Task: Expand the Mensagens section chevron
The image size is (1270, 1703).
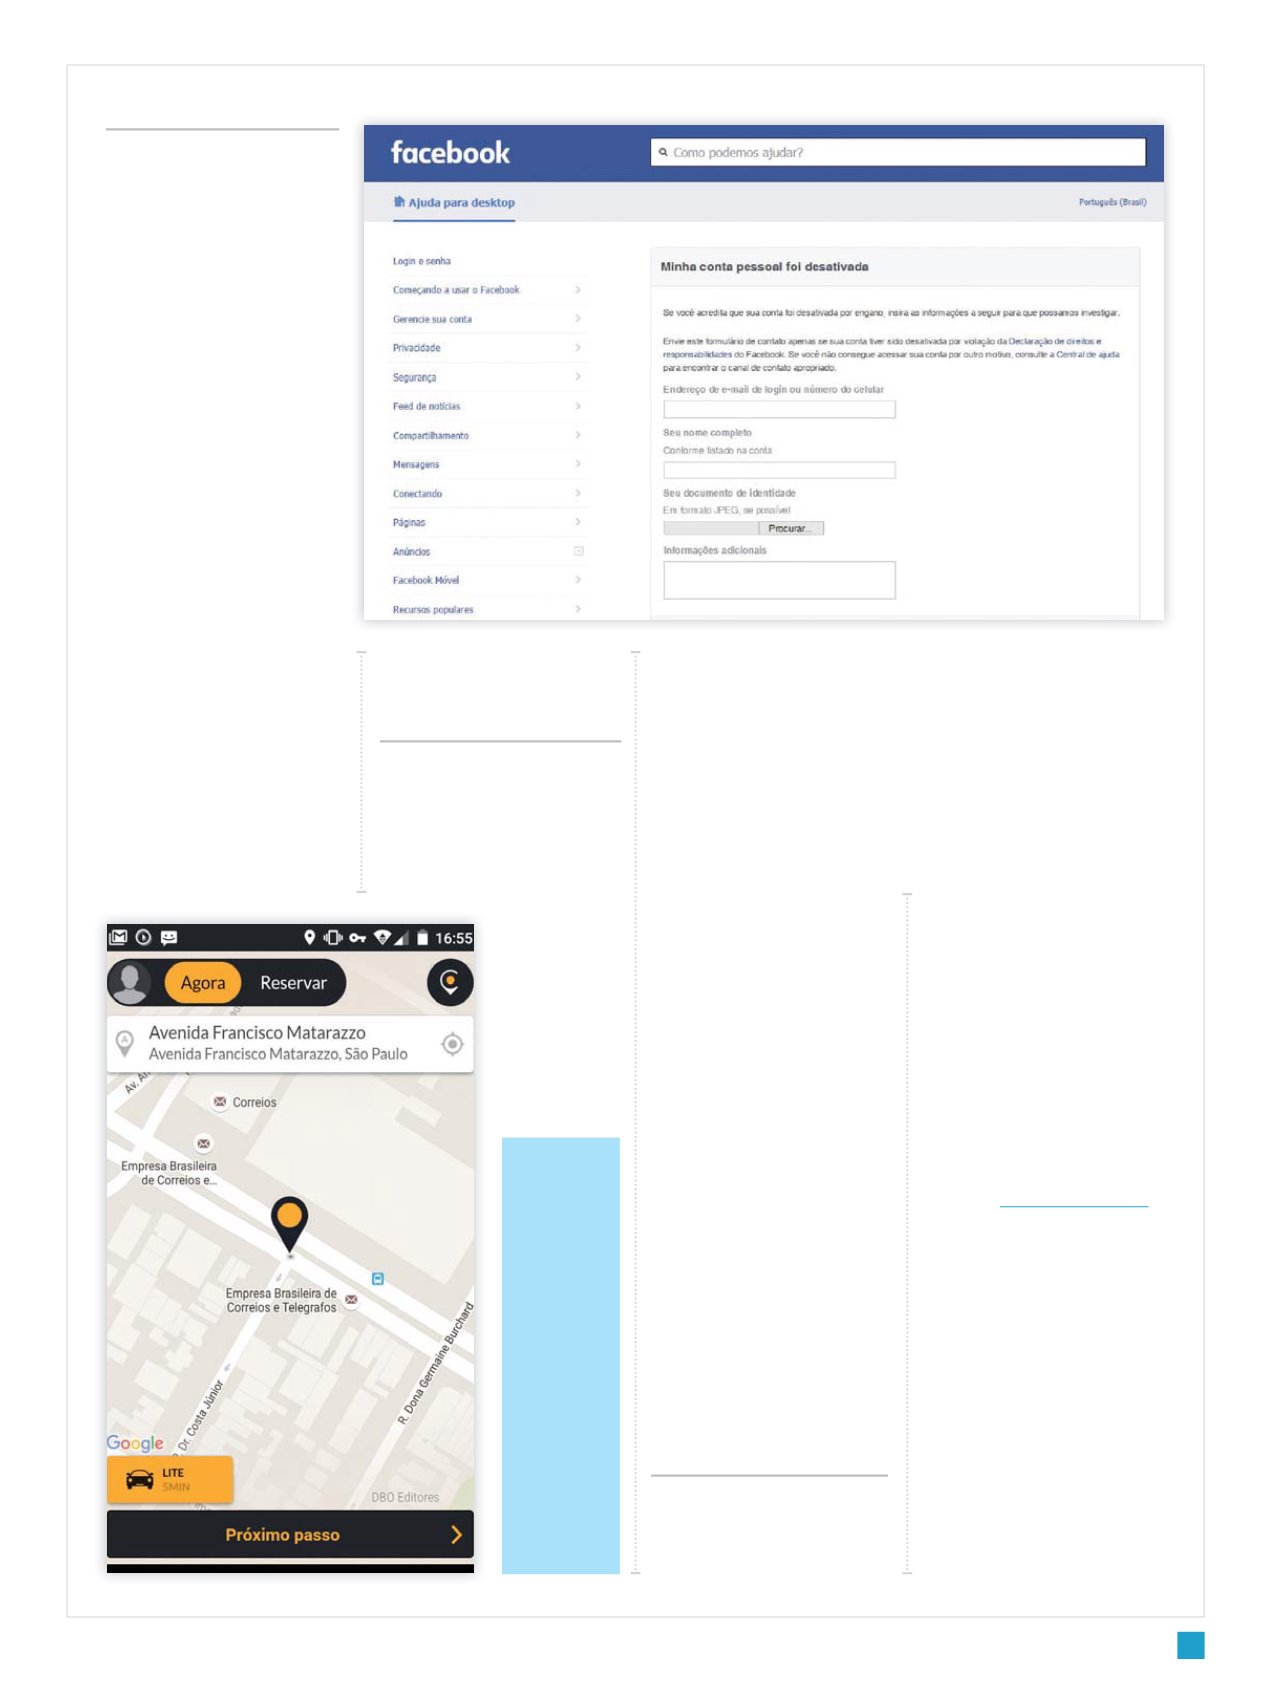Action: click(578, 464)
